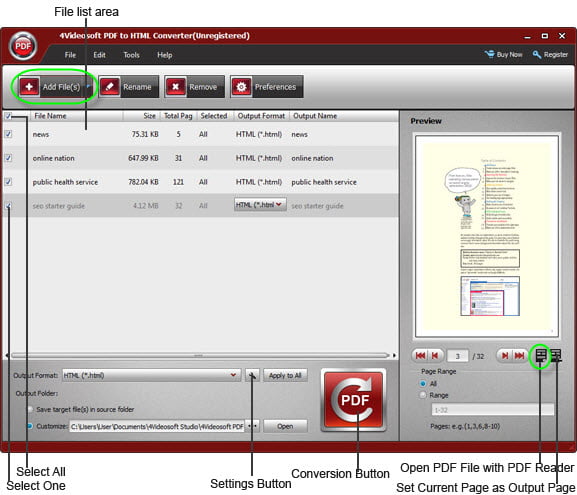Click the Register key icon
The height and width of the screenshot is (495, 577).
[537, 54]
